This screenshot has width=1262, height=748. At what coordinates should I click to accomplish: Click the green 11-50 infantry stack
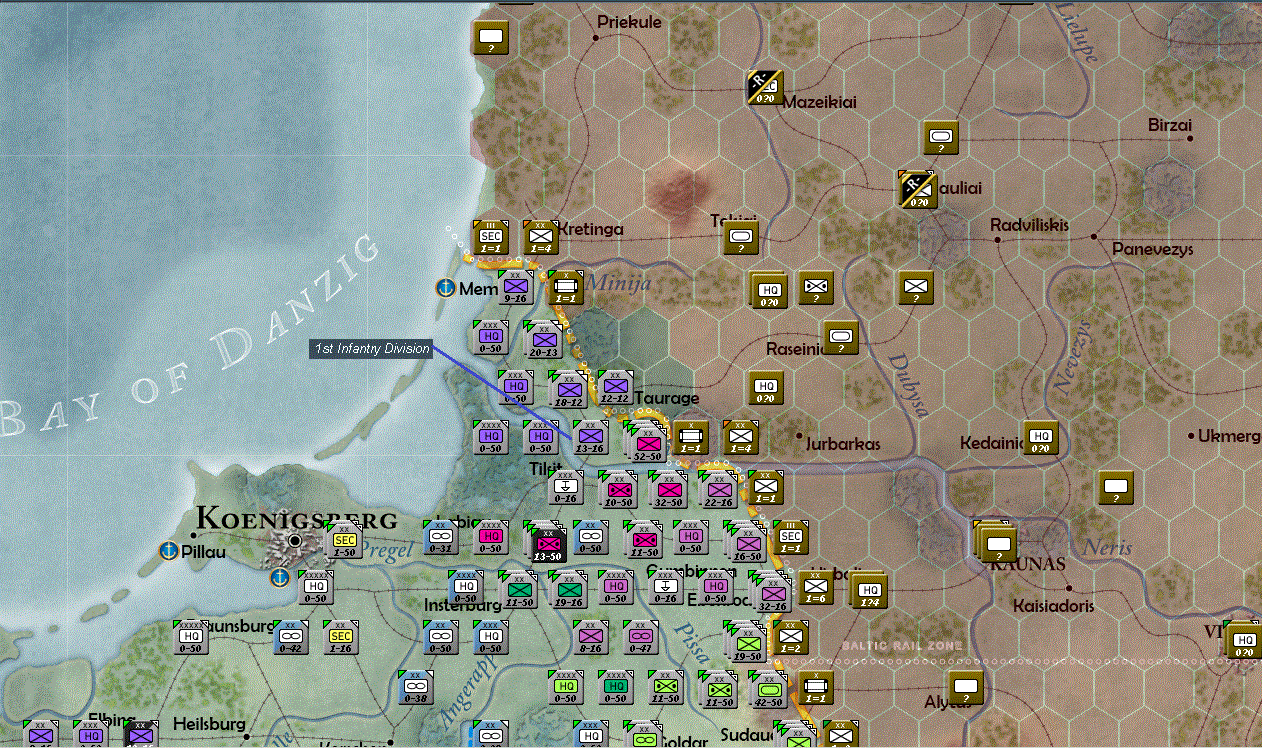click(x=518, y=590)
